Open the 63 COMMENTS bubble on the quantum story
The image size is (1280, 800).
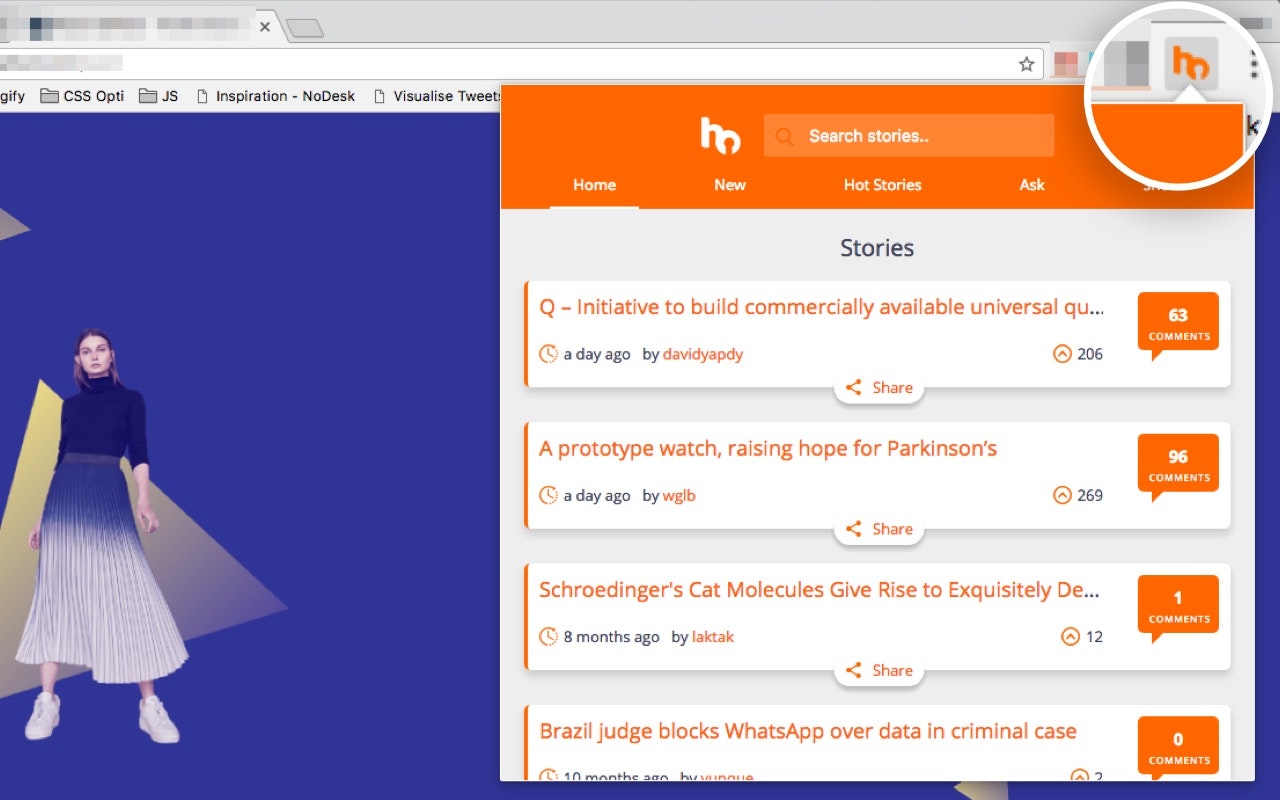pos(1178,322)
